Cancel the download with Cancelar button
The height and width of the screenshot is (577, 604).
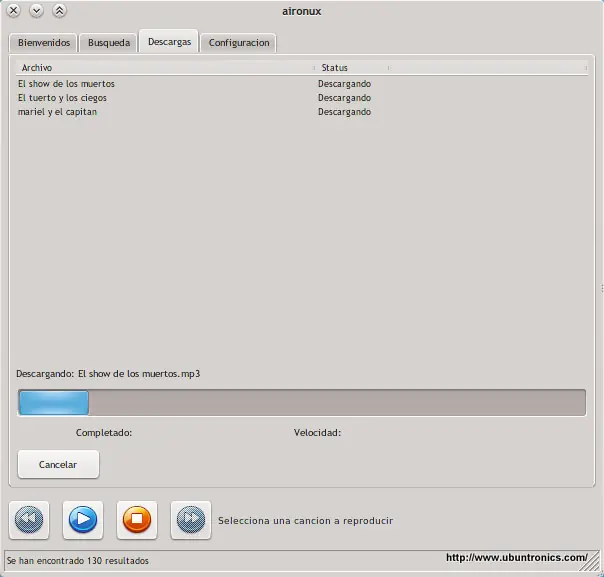(58, 464)
